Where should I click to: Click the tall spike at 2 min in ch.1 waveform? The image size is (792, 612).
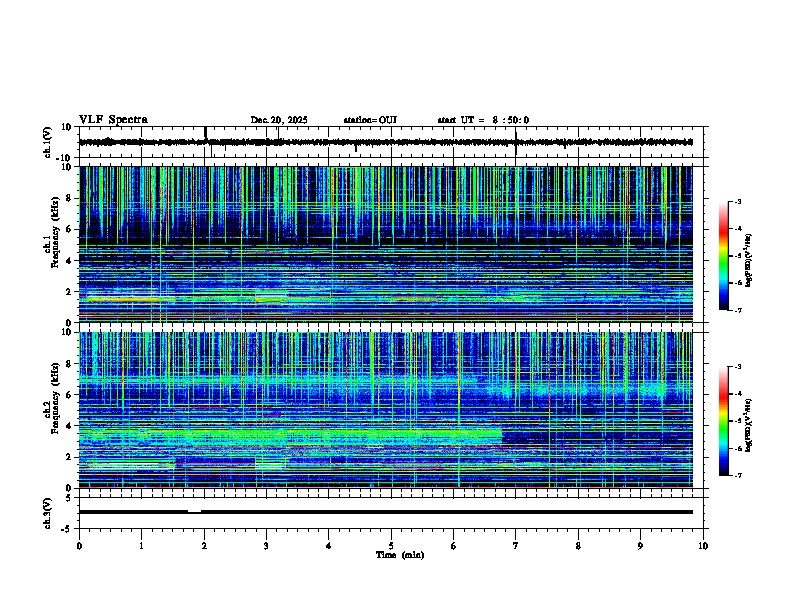point(205,133)
